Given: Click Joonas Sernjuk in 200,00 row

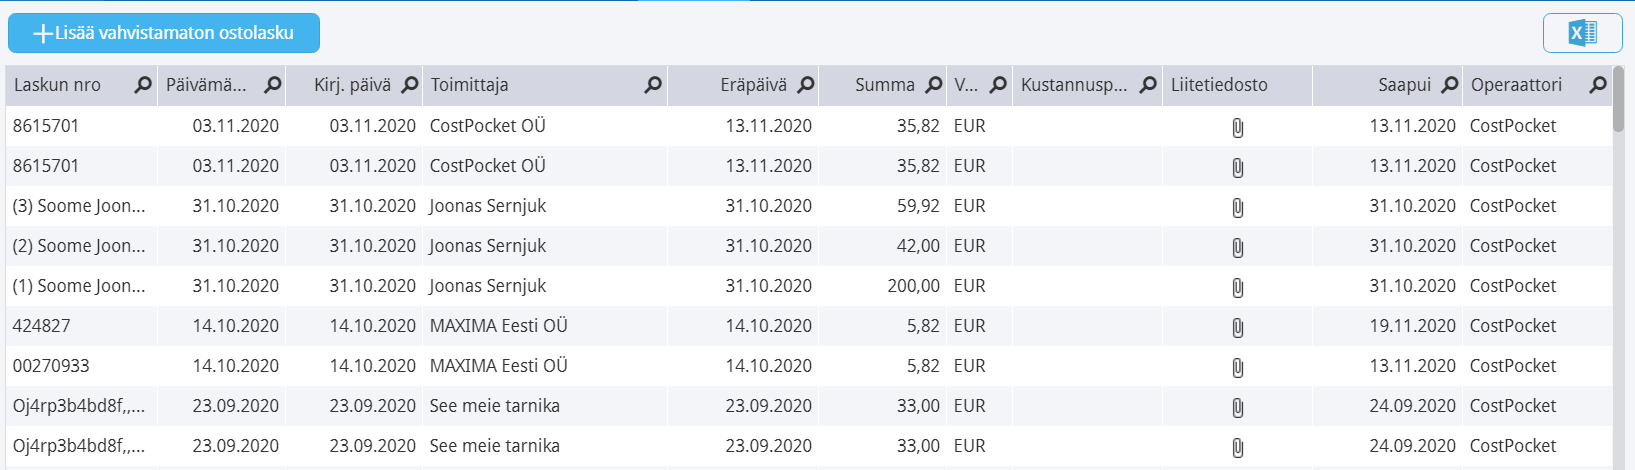Looking at the screenshot, I should pos(488,286).
